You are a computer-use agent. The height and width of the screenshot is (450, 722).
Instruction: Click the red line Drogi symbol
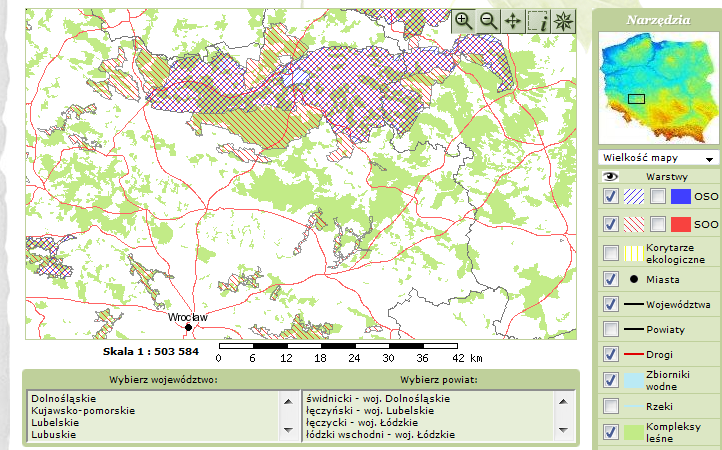pos(634,354)
